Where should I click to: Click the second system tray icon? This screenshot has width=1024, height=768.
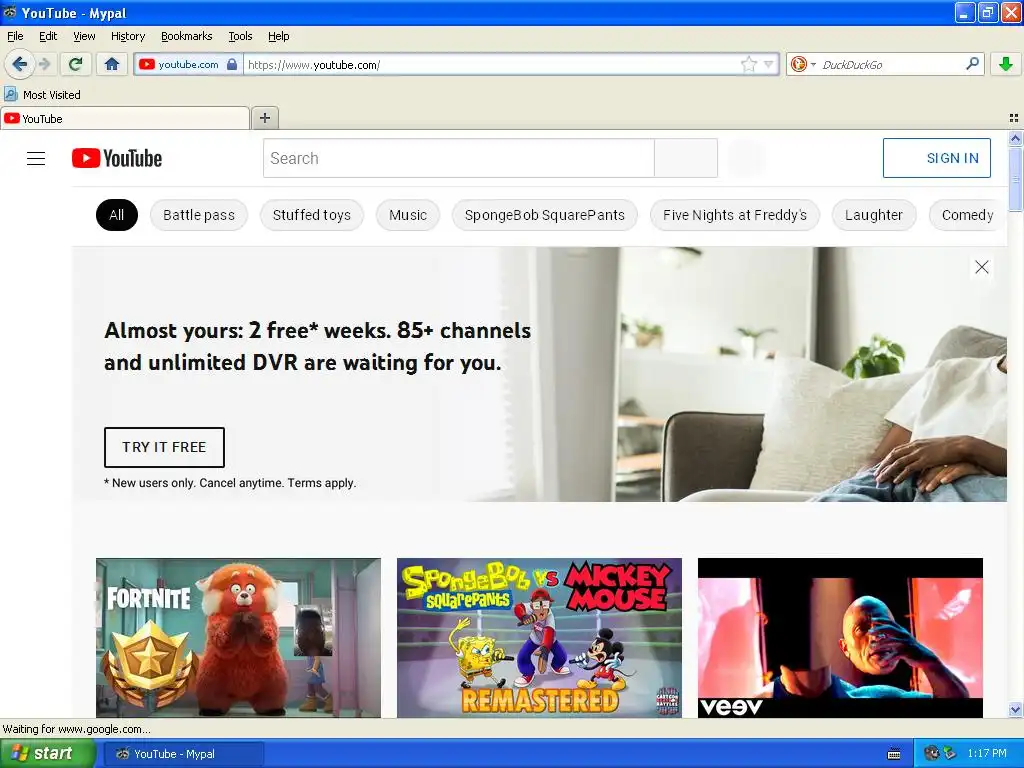pyautogui.click(x=950, y=754)
